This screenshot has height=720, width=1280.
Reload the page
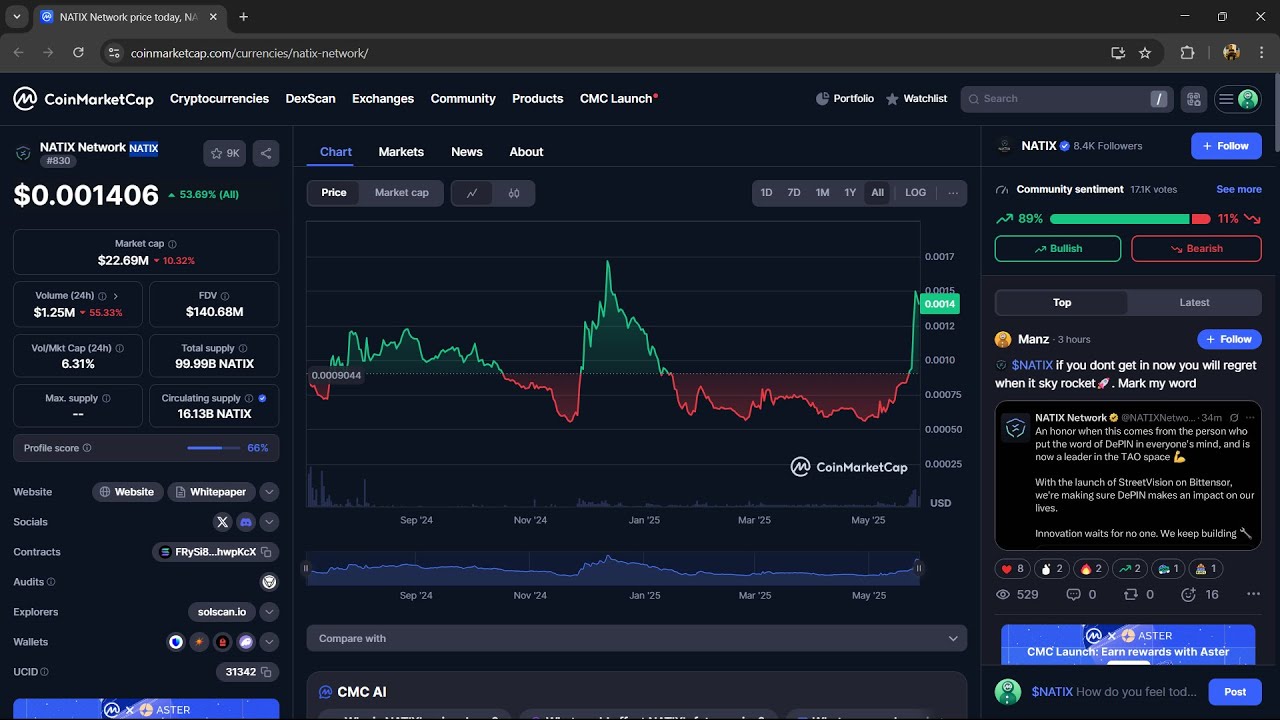point(78,53)
